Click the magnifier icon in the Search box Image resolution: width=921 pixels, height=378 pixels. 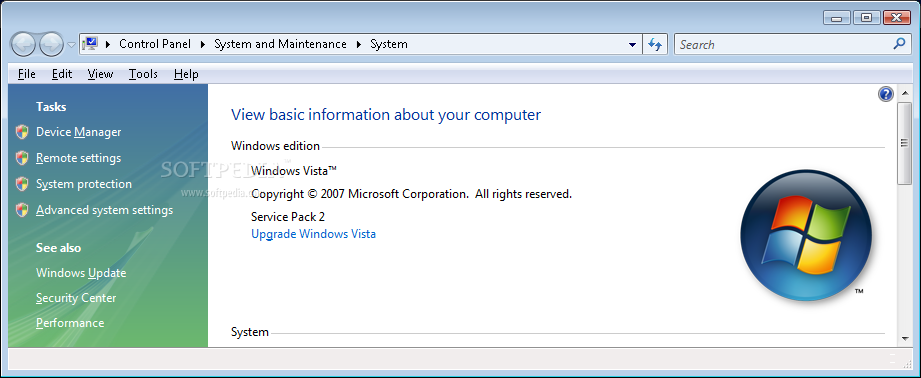coord(899,43)
